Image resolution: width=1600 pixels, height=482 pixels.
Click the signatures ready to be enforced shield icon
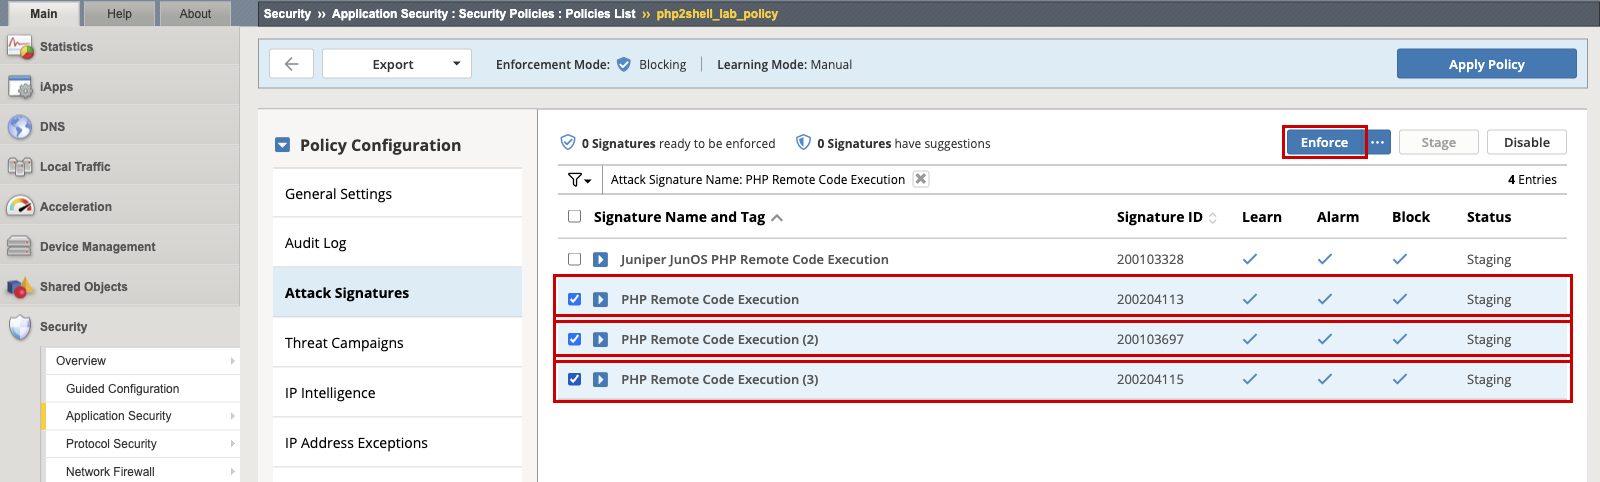point(568,143)
